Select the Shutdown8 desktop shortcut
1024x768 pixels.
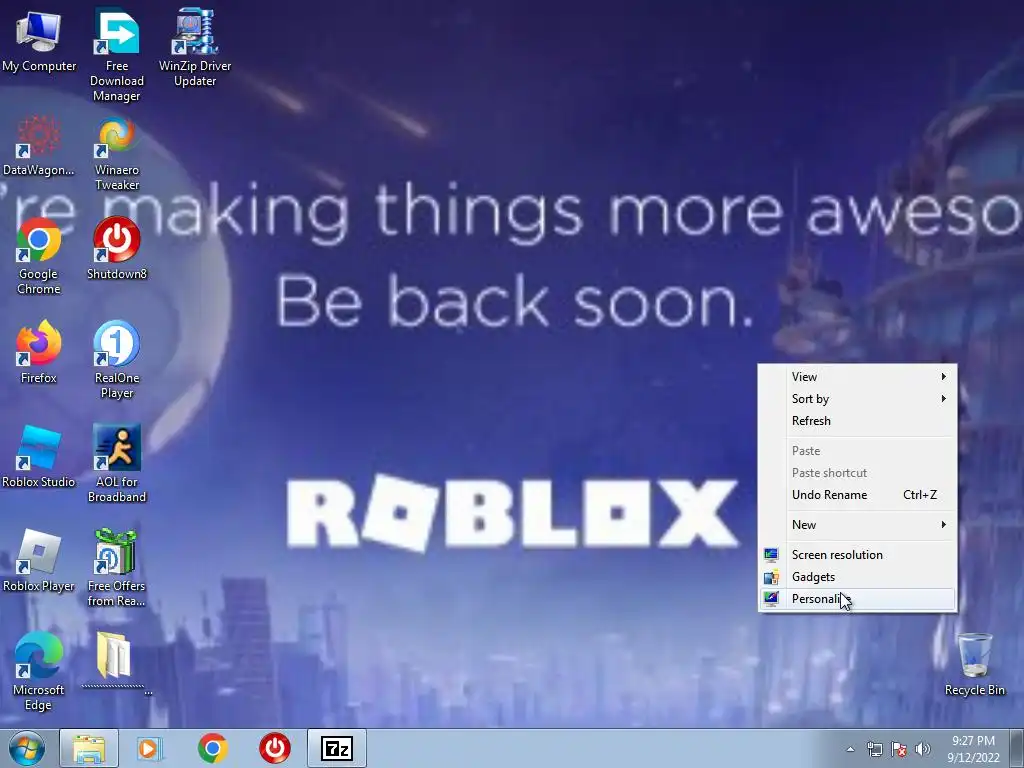[x=117, y=249]
